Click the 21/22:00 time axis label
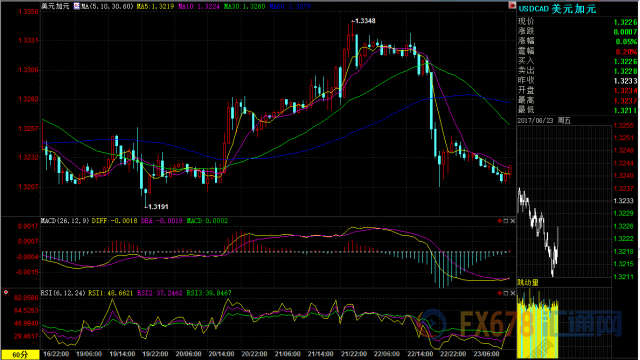The height and width of the screenshot is (360, 640). [353, 354]
